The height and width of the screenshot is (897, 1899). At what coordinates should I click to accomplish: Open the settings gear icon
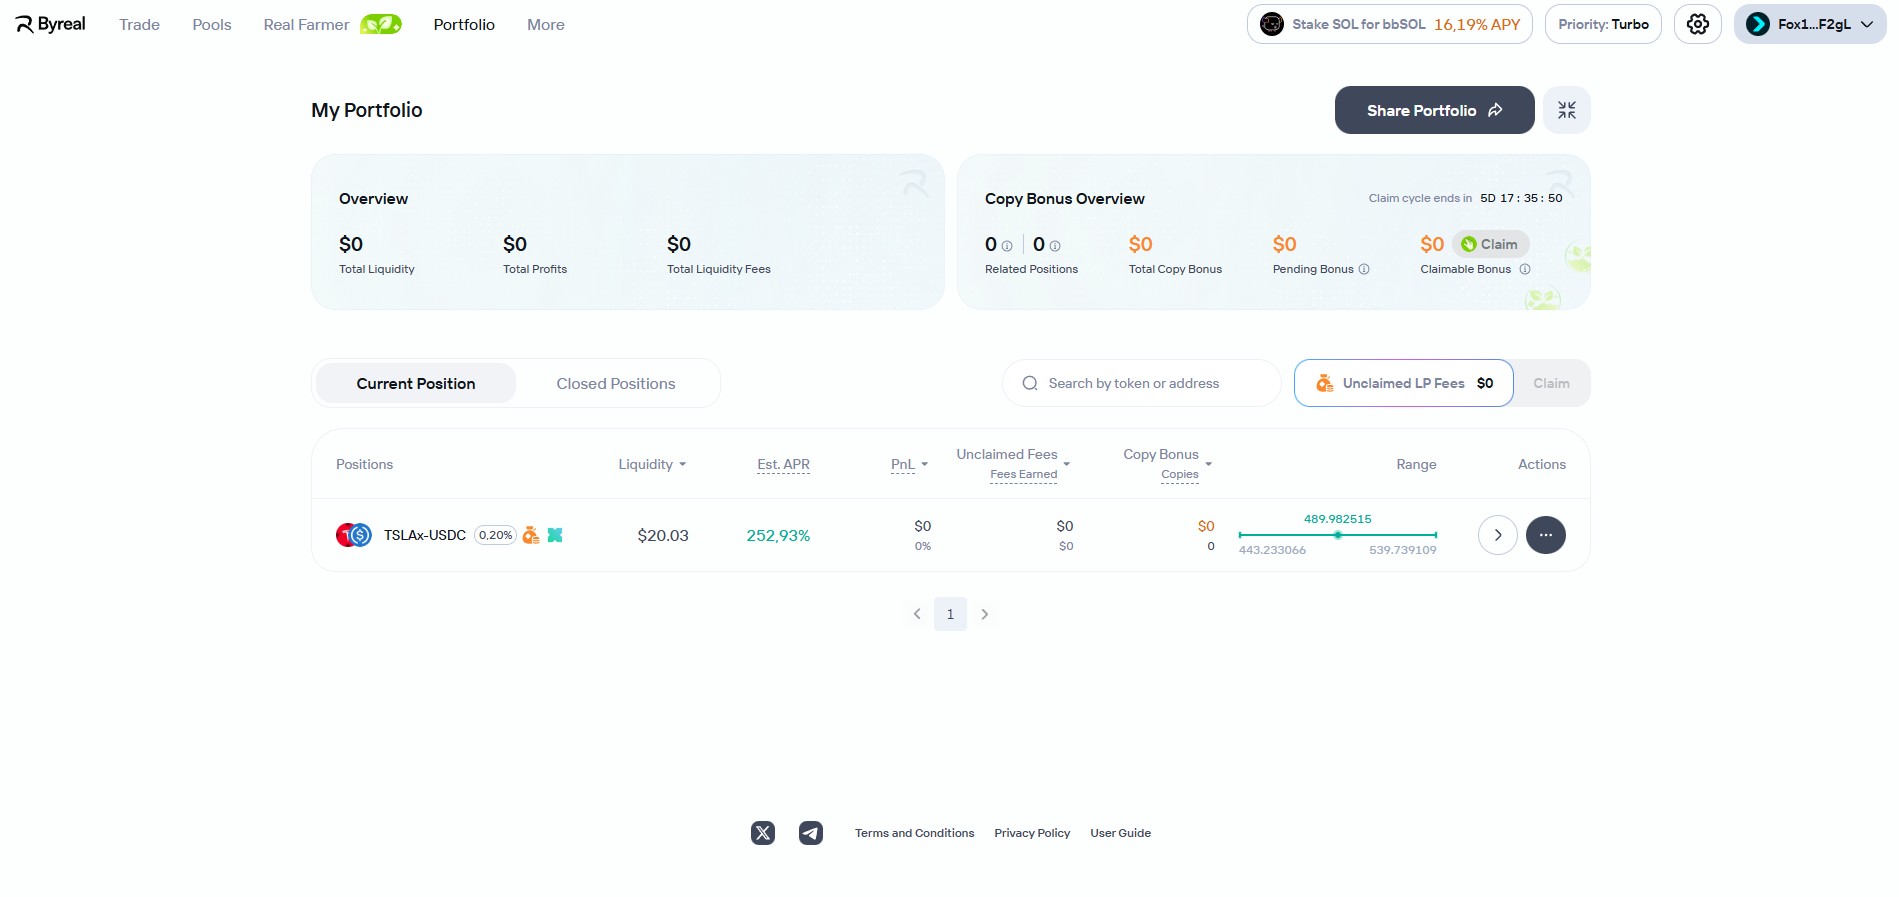coord(1698,24)
